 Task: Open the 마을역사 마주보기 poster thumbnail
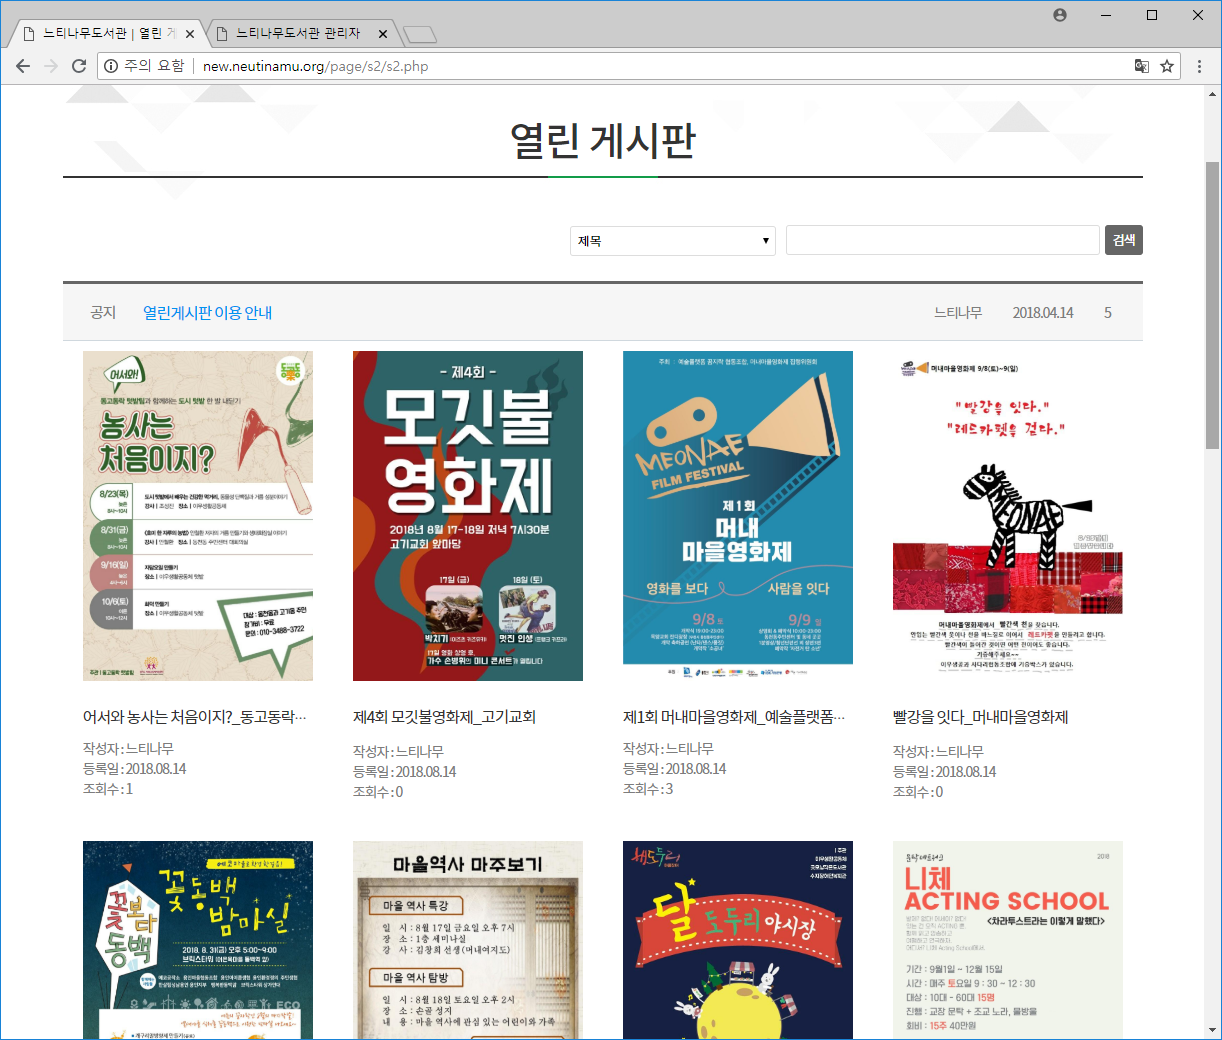click(x=468, y=940)
